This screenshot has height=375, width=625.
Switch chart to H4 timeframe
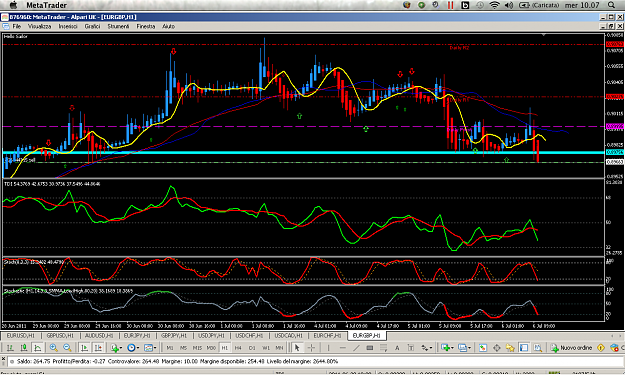(x=238, y=348)
